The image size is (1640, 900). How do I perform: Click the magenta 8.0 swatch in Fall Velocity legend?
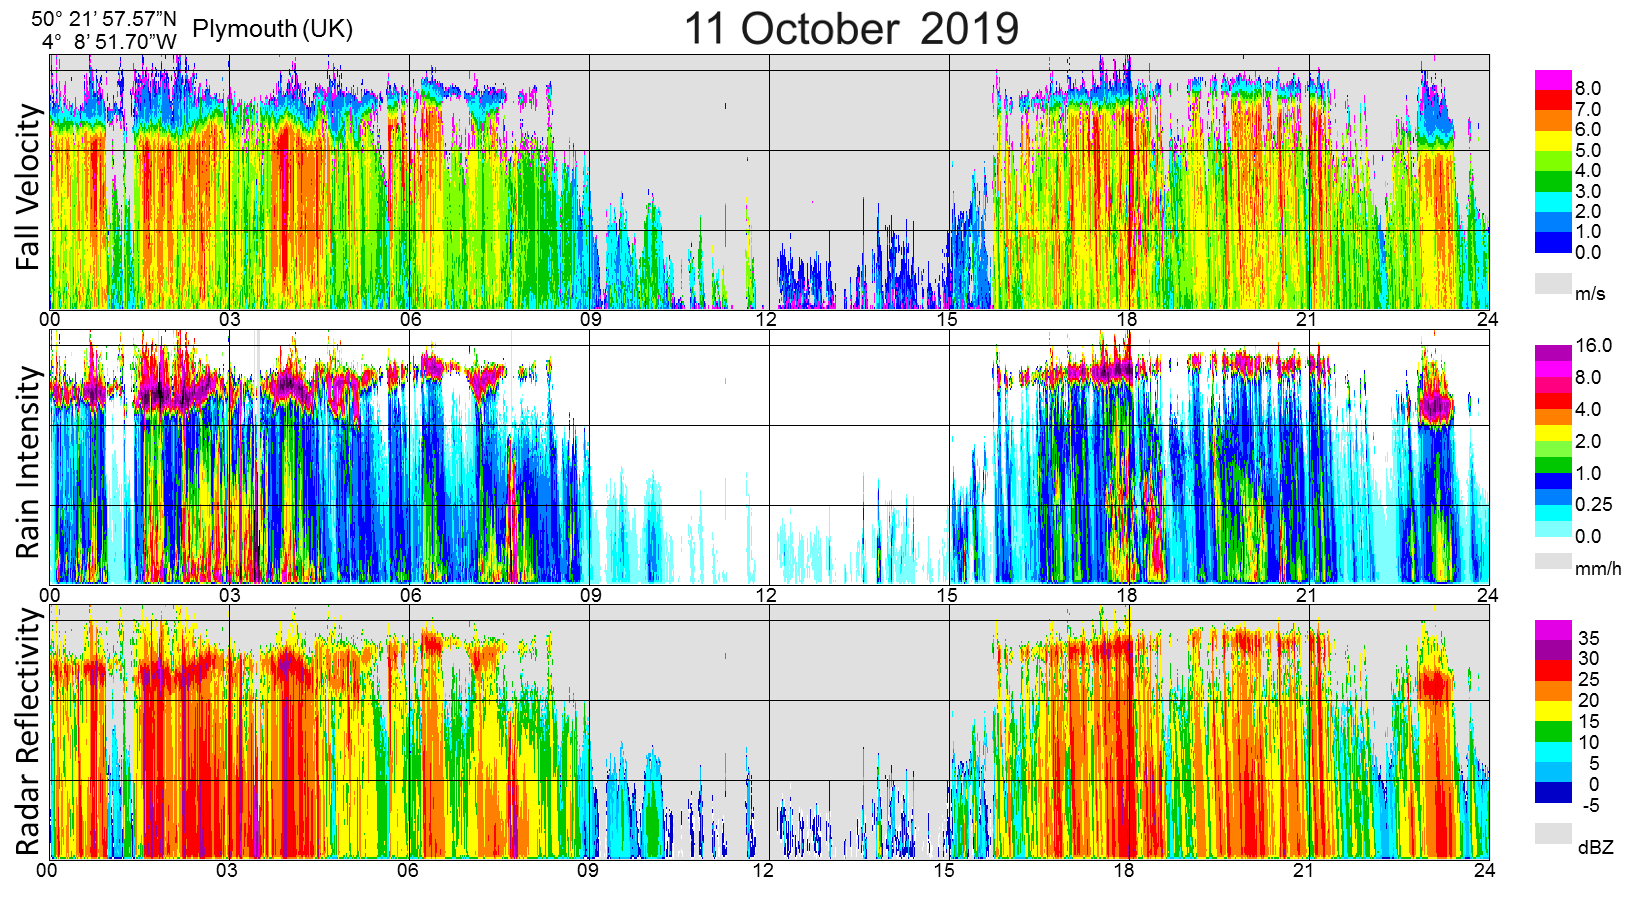pyautogui.click(x=1553, y=81)
